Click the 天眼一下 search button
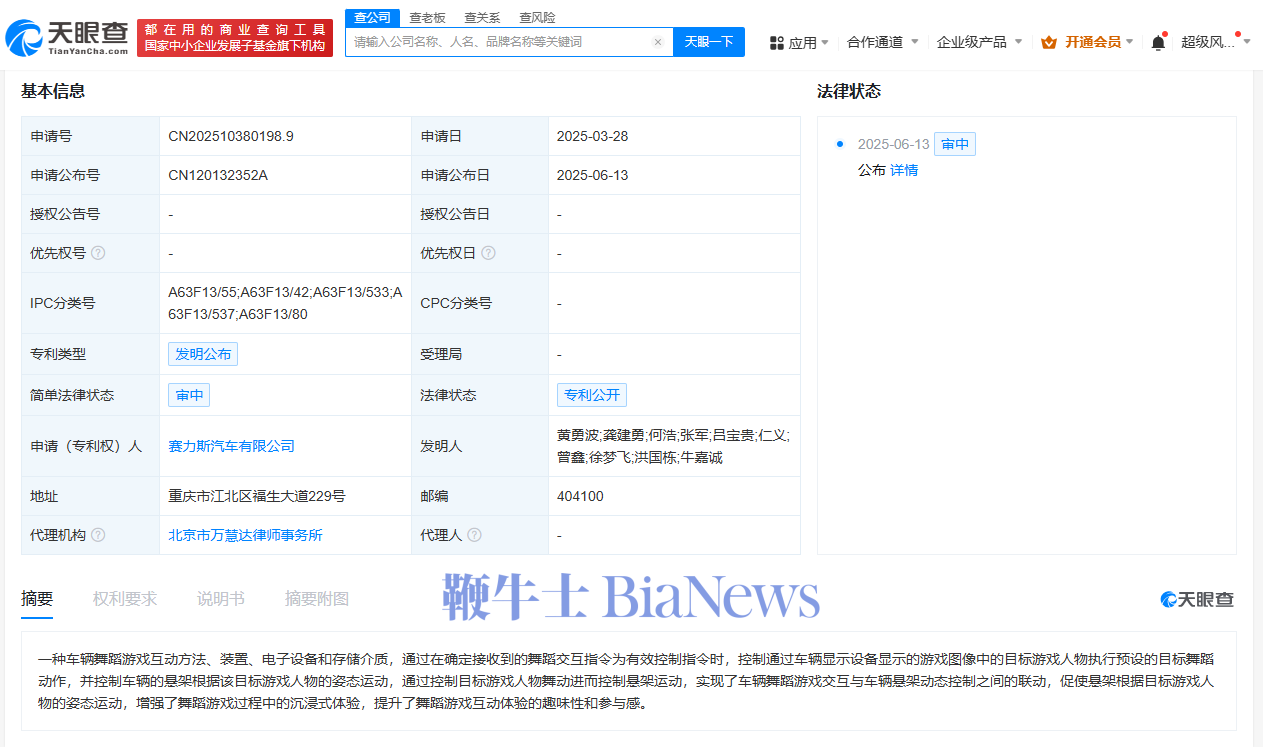This screenshot has width=1263, height=747. click(709, 42)
